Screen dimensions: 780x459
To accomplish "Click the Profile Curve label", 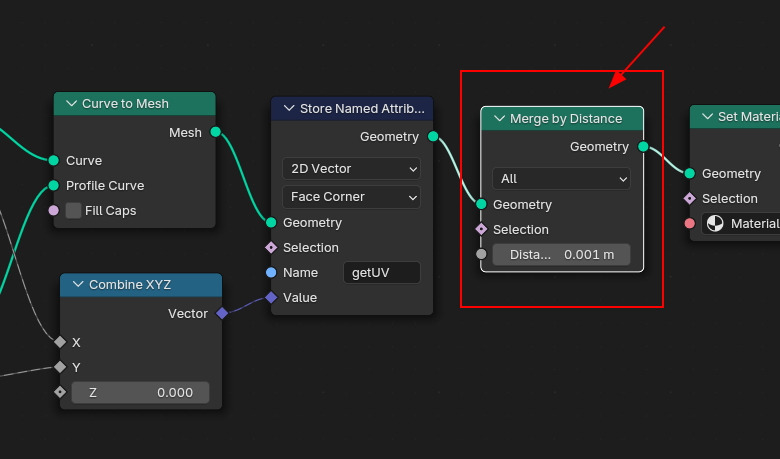I will coord(105,185).
